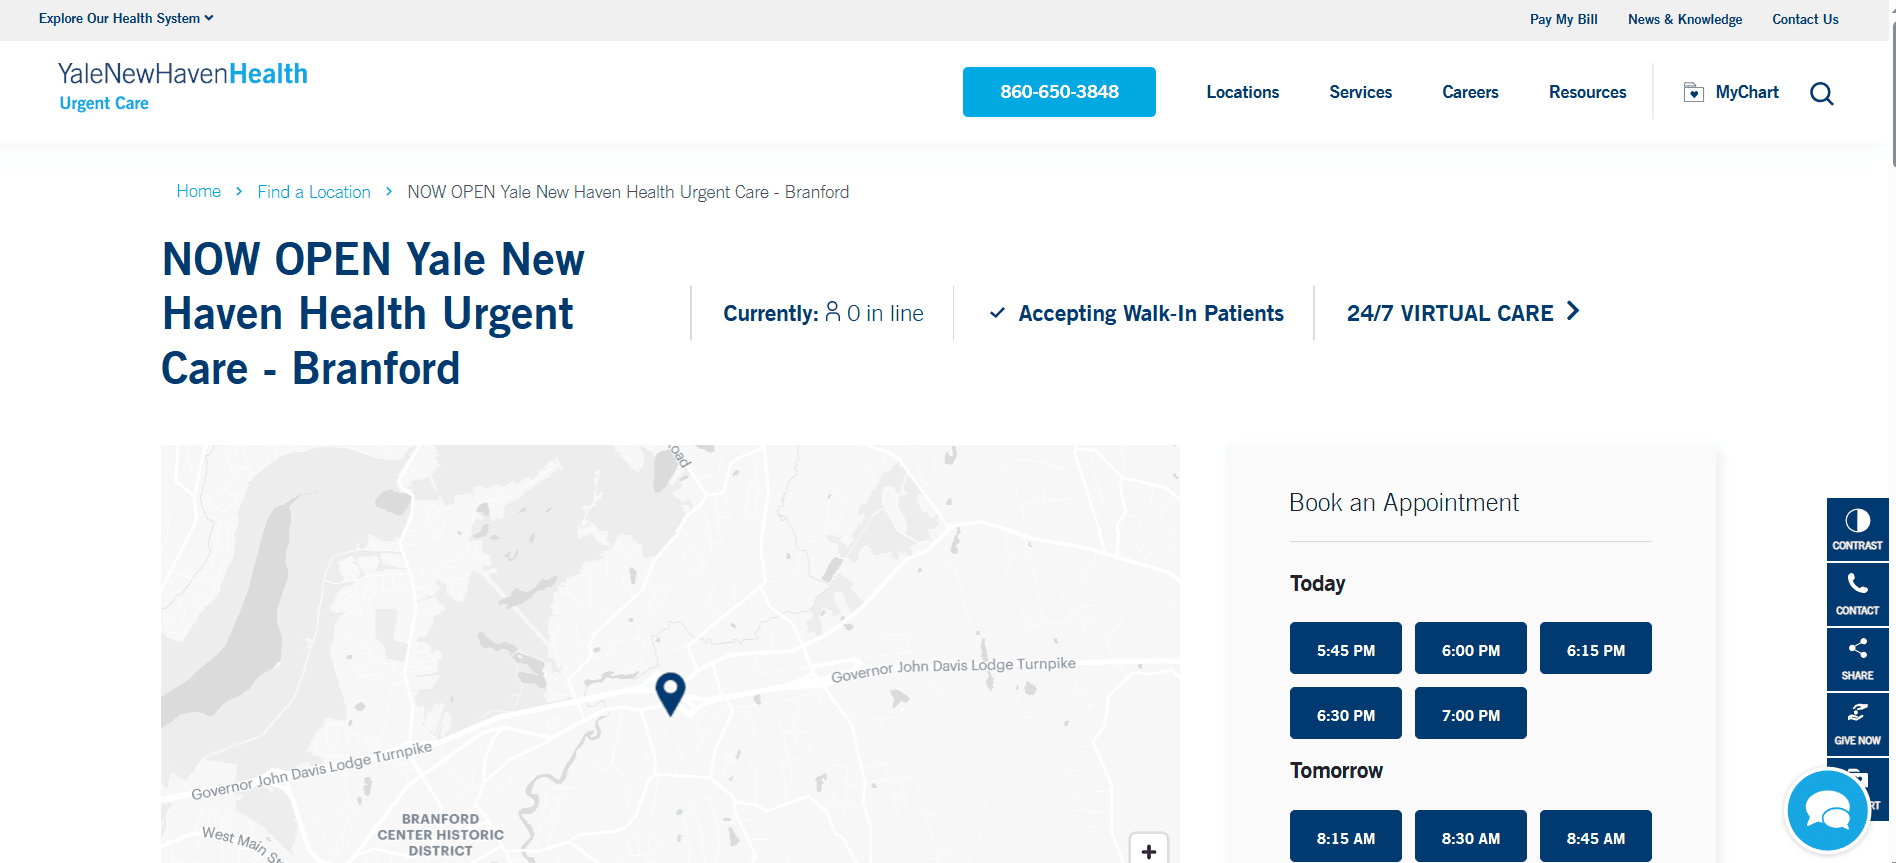Image resolution: width=1896 pixels, height=863 pixels.
Task: Click the 24/7 Virtual Care arrow
Action: click(x=1573, y=311)
